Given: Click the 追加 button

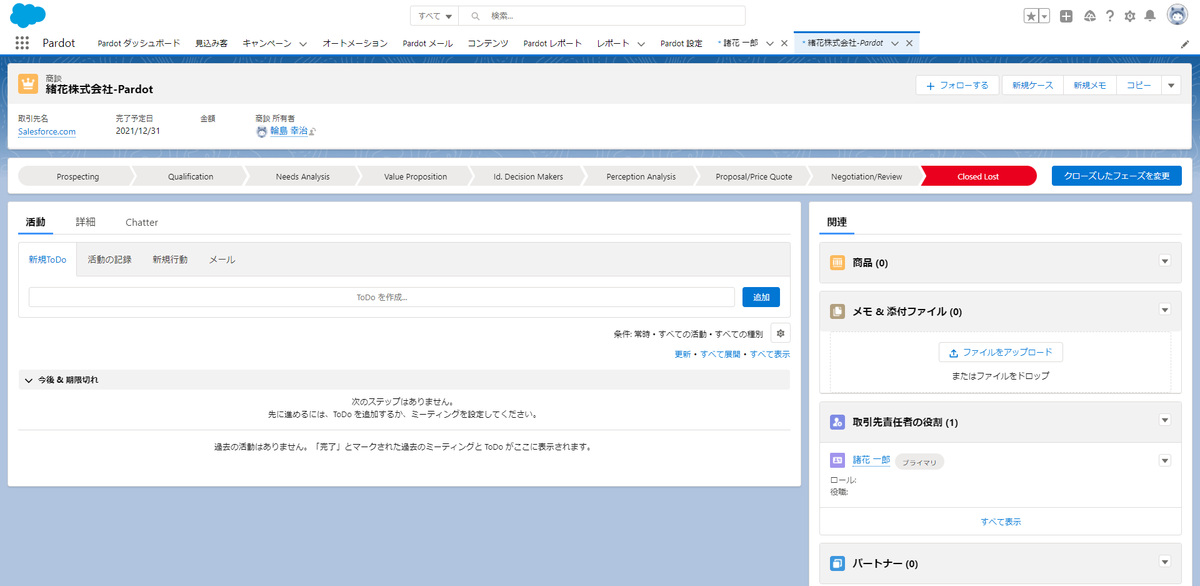Looking at the screenshot, I should pyautogui.click(x=761, y=297).
